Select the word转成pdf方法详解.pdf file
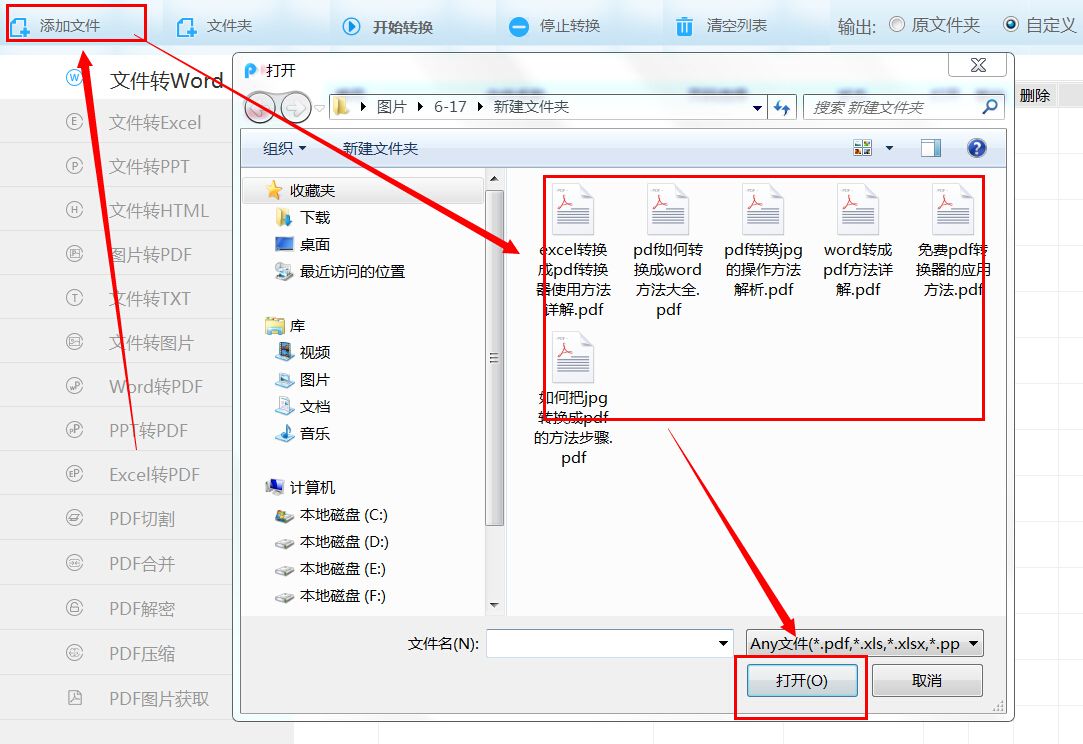The height and width of the screenshot is (744, 1083). coord(857,240)
